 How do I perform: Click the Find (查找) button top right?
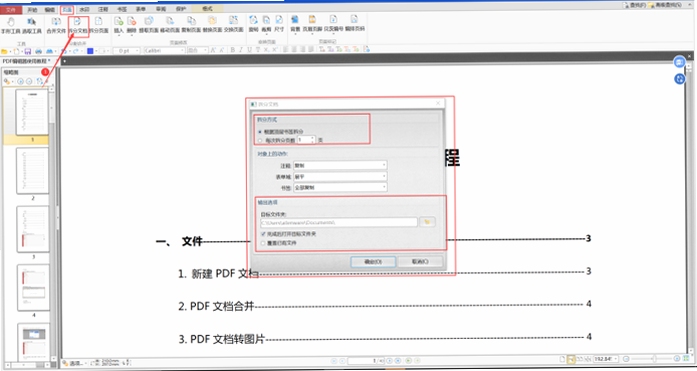[x=634, y=5]
